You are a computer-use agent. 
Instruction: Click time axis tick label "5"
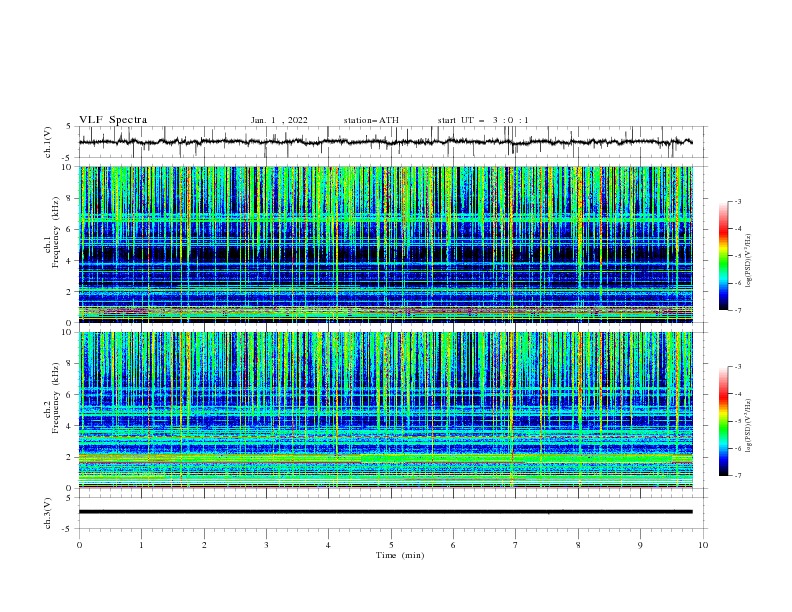pos(391,545)
